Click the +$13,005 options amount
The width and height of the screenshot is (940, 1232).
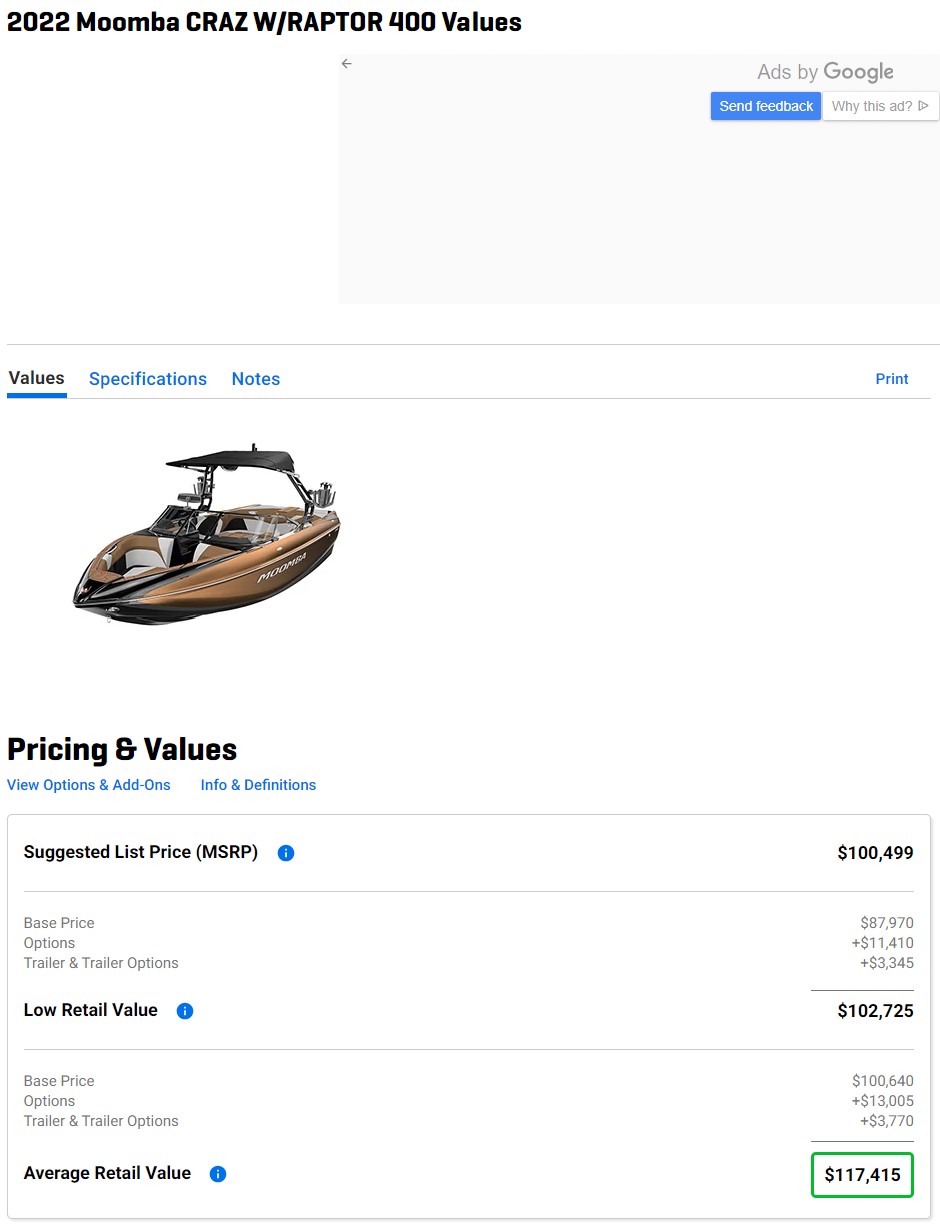pyautogui.click(x=883, y=1101)
